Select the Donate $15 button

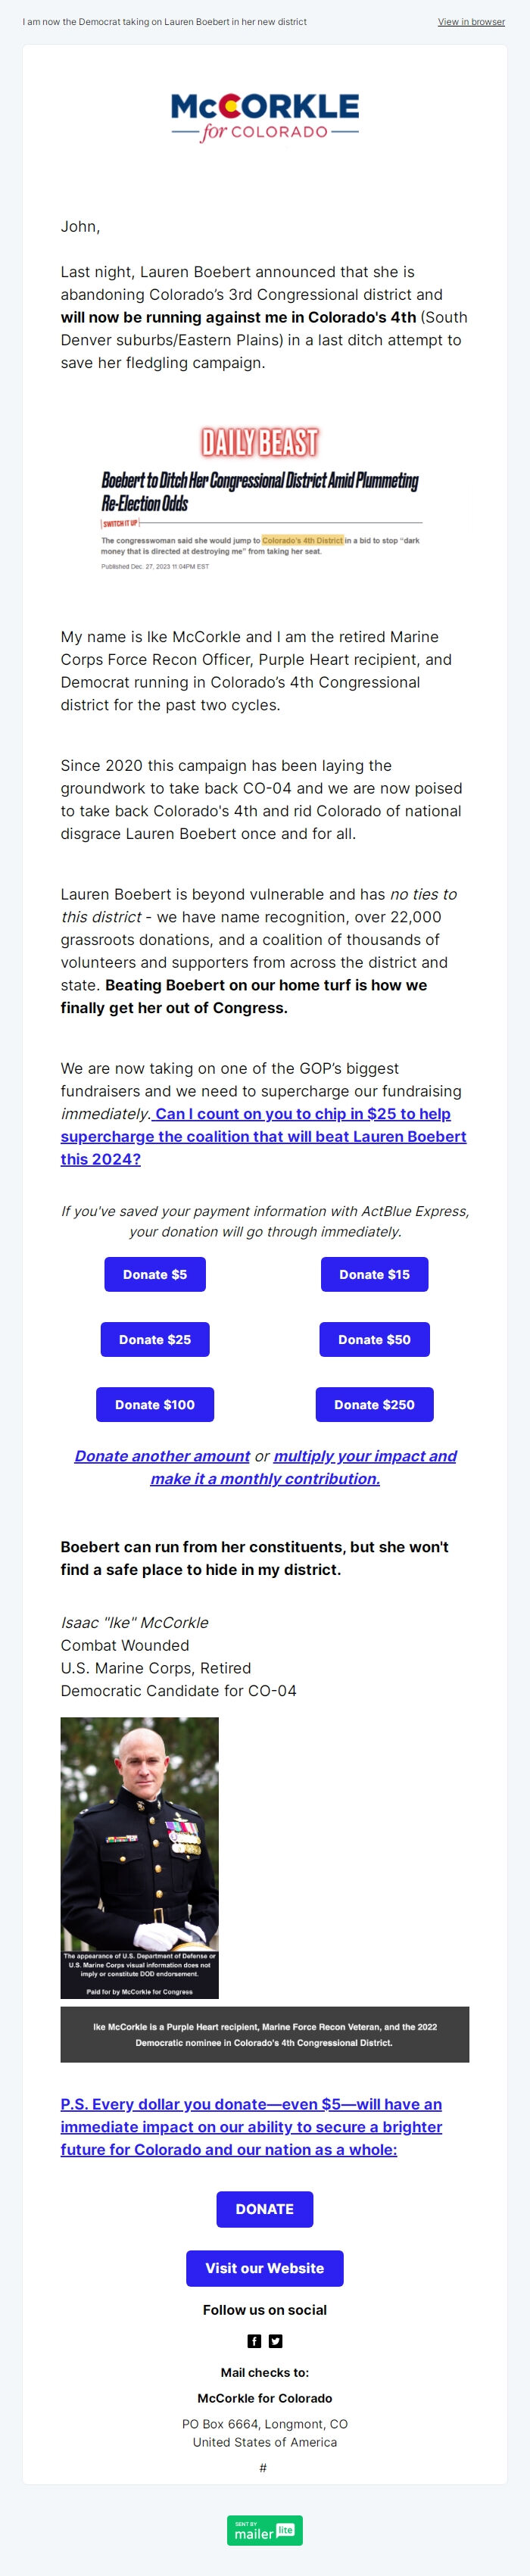pos(374,1274)
